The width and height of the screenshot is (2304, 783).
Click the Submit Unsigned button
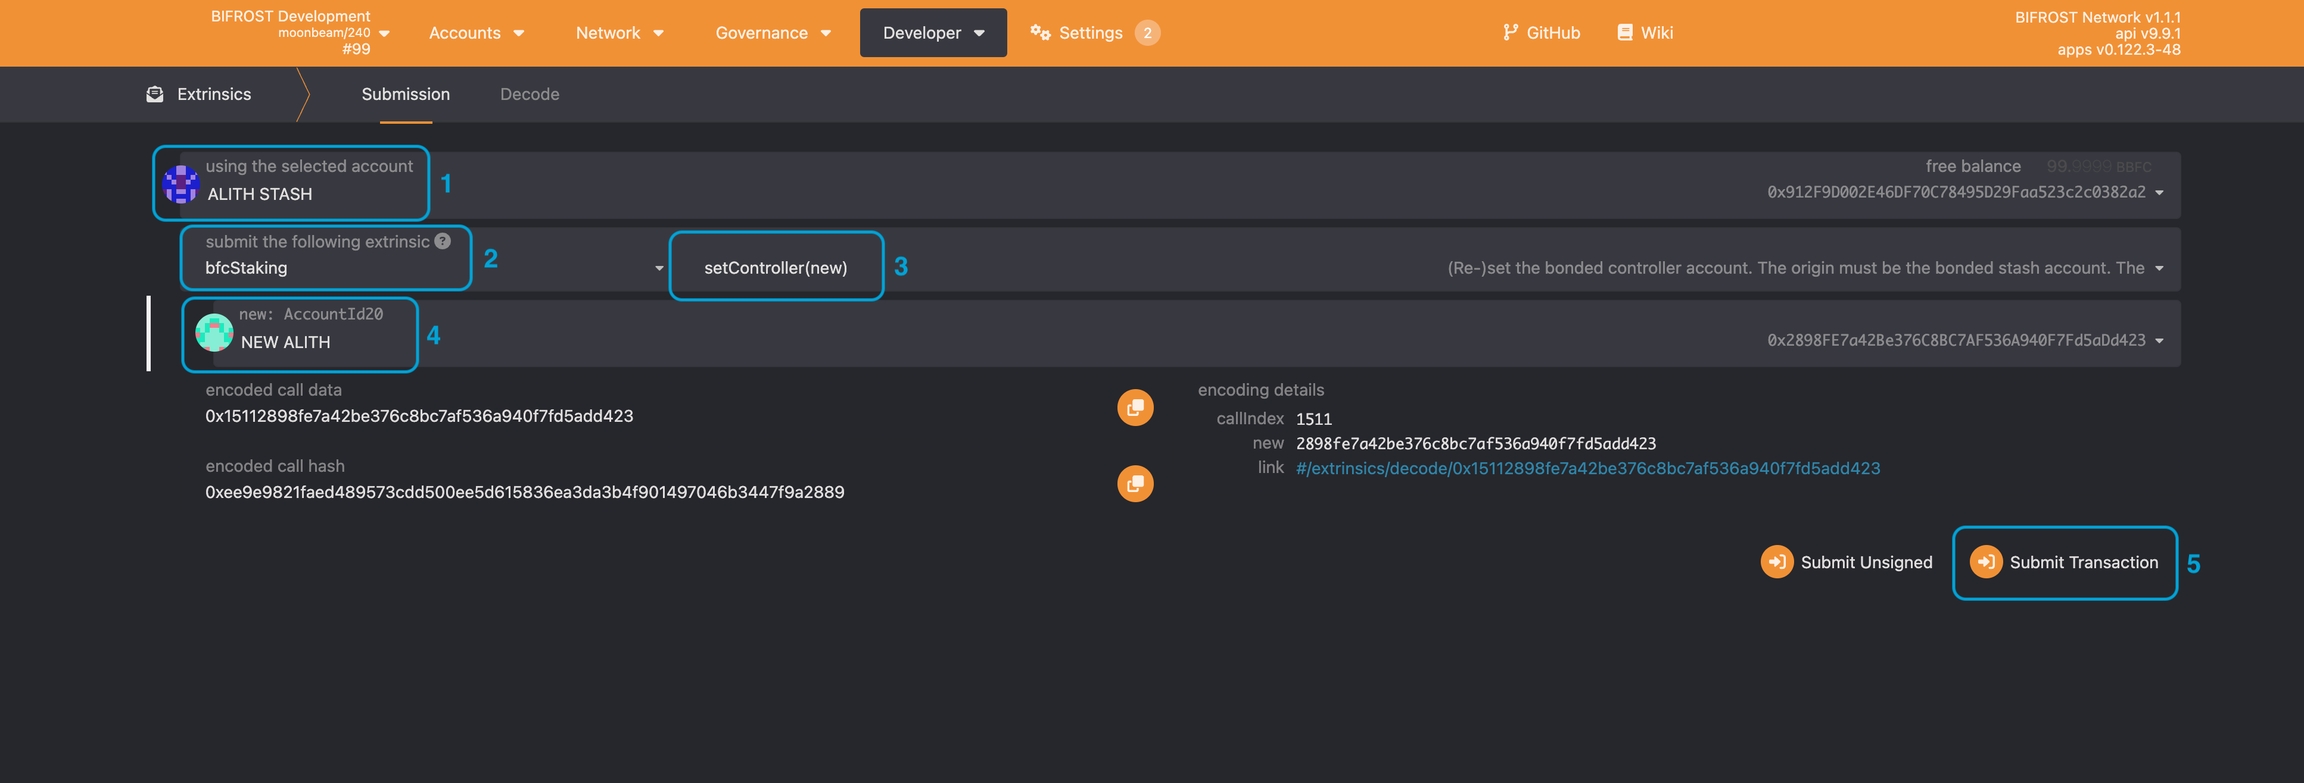tap(1846, 562)
